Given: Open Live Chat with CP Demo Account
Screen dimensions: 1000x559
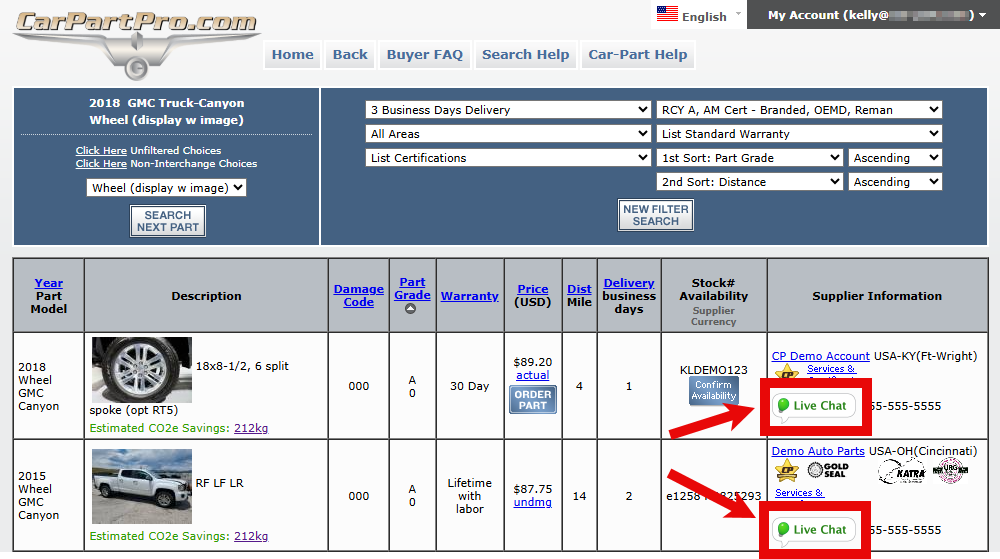Looking at the screenshot, I should (x=813, y=406).
